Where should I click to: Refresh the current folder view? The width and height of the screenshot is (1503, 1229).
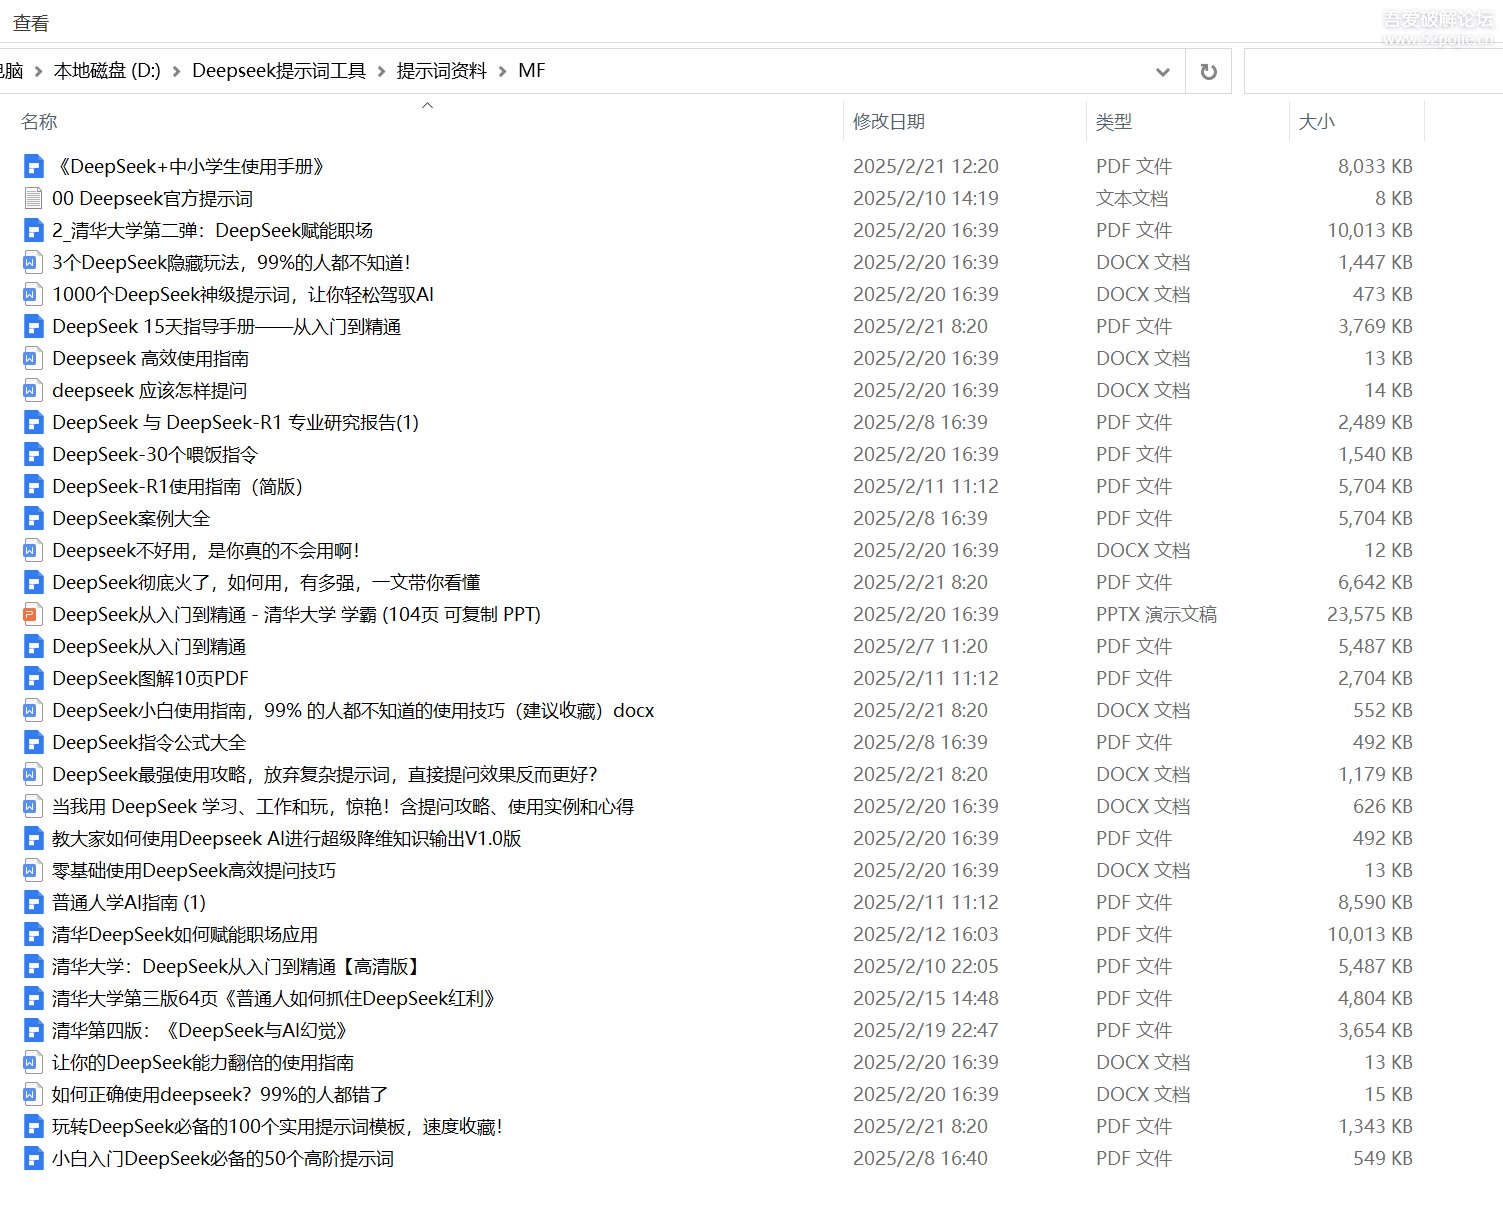click(1208, 71)
